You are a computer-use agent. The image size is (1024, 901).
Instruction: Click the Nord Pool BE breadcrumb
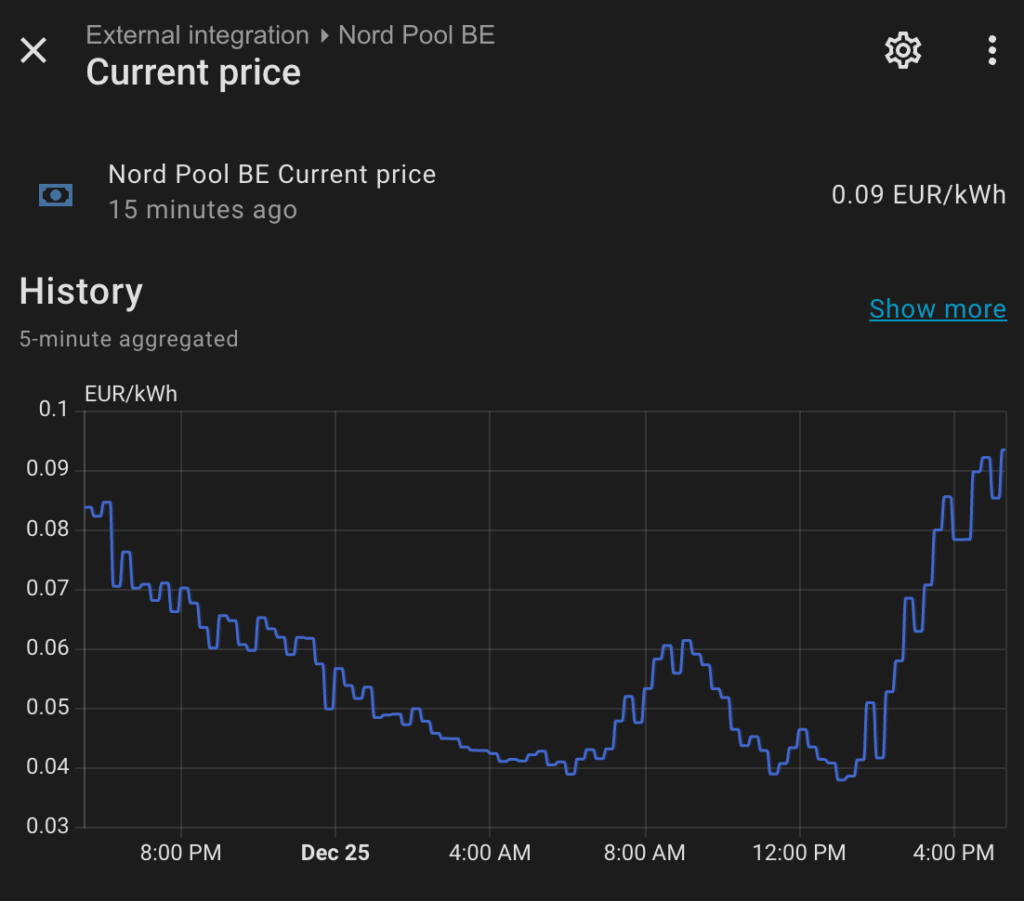tap(416, 35)
